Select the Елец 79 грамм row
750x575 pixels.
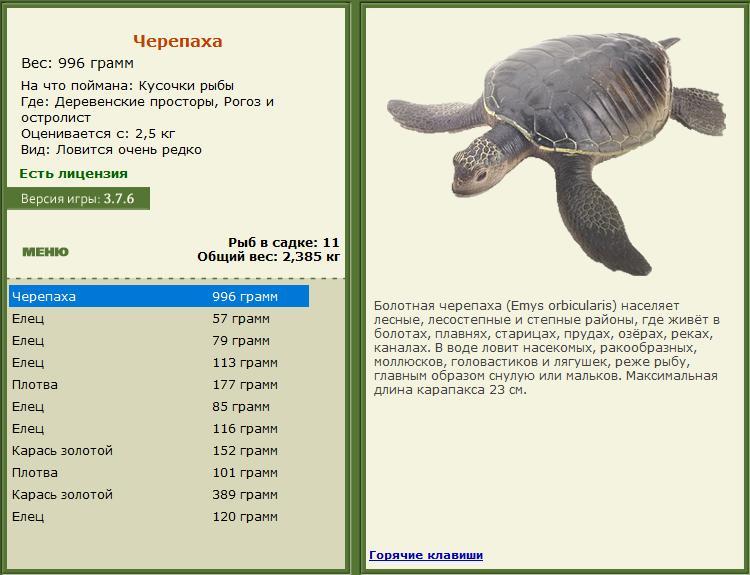(x=159, y=341)
